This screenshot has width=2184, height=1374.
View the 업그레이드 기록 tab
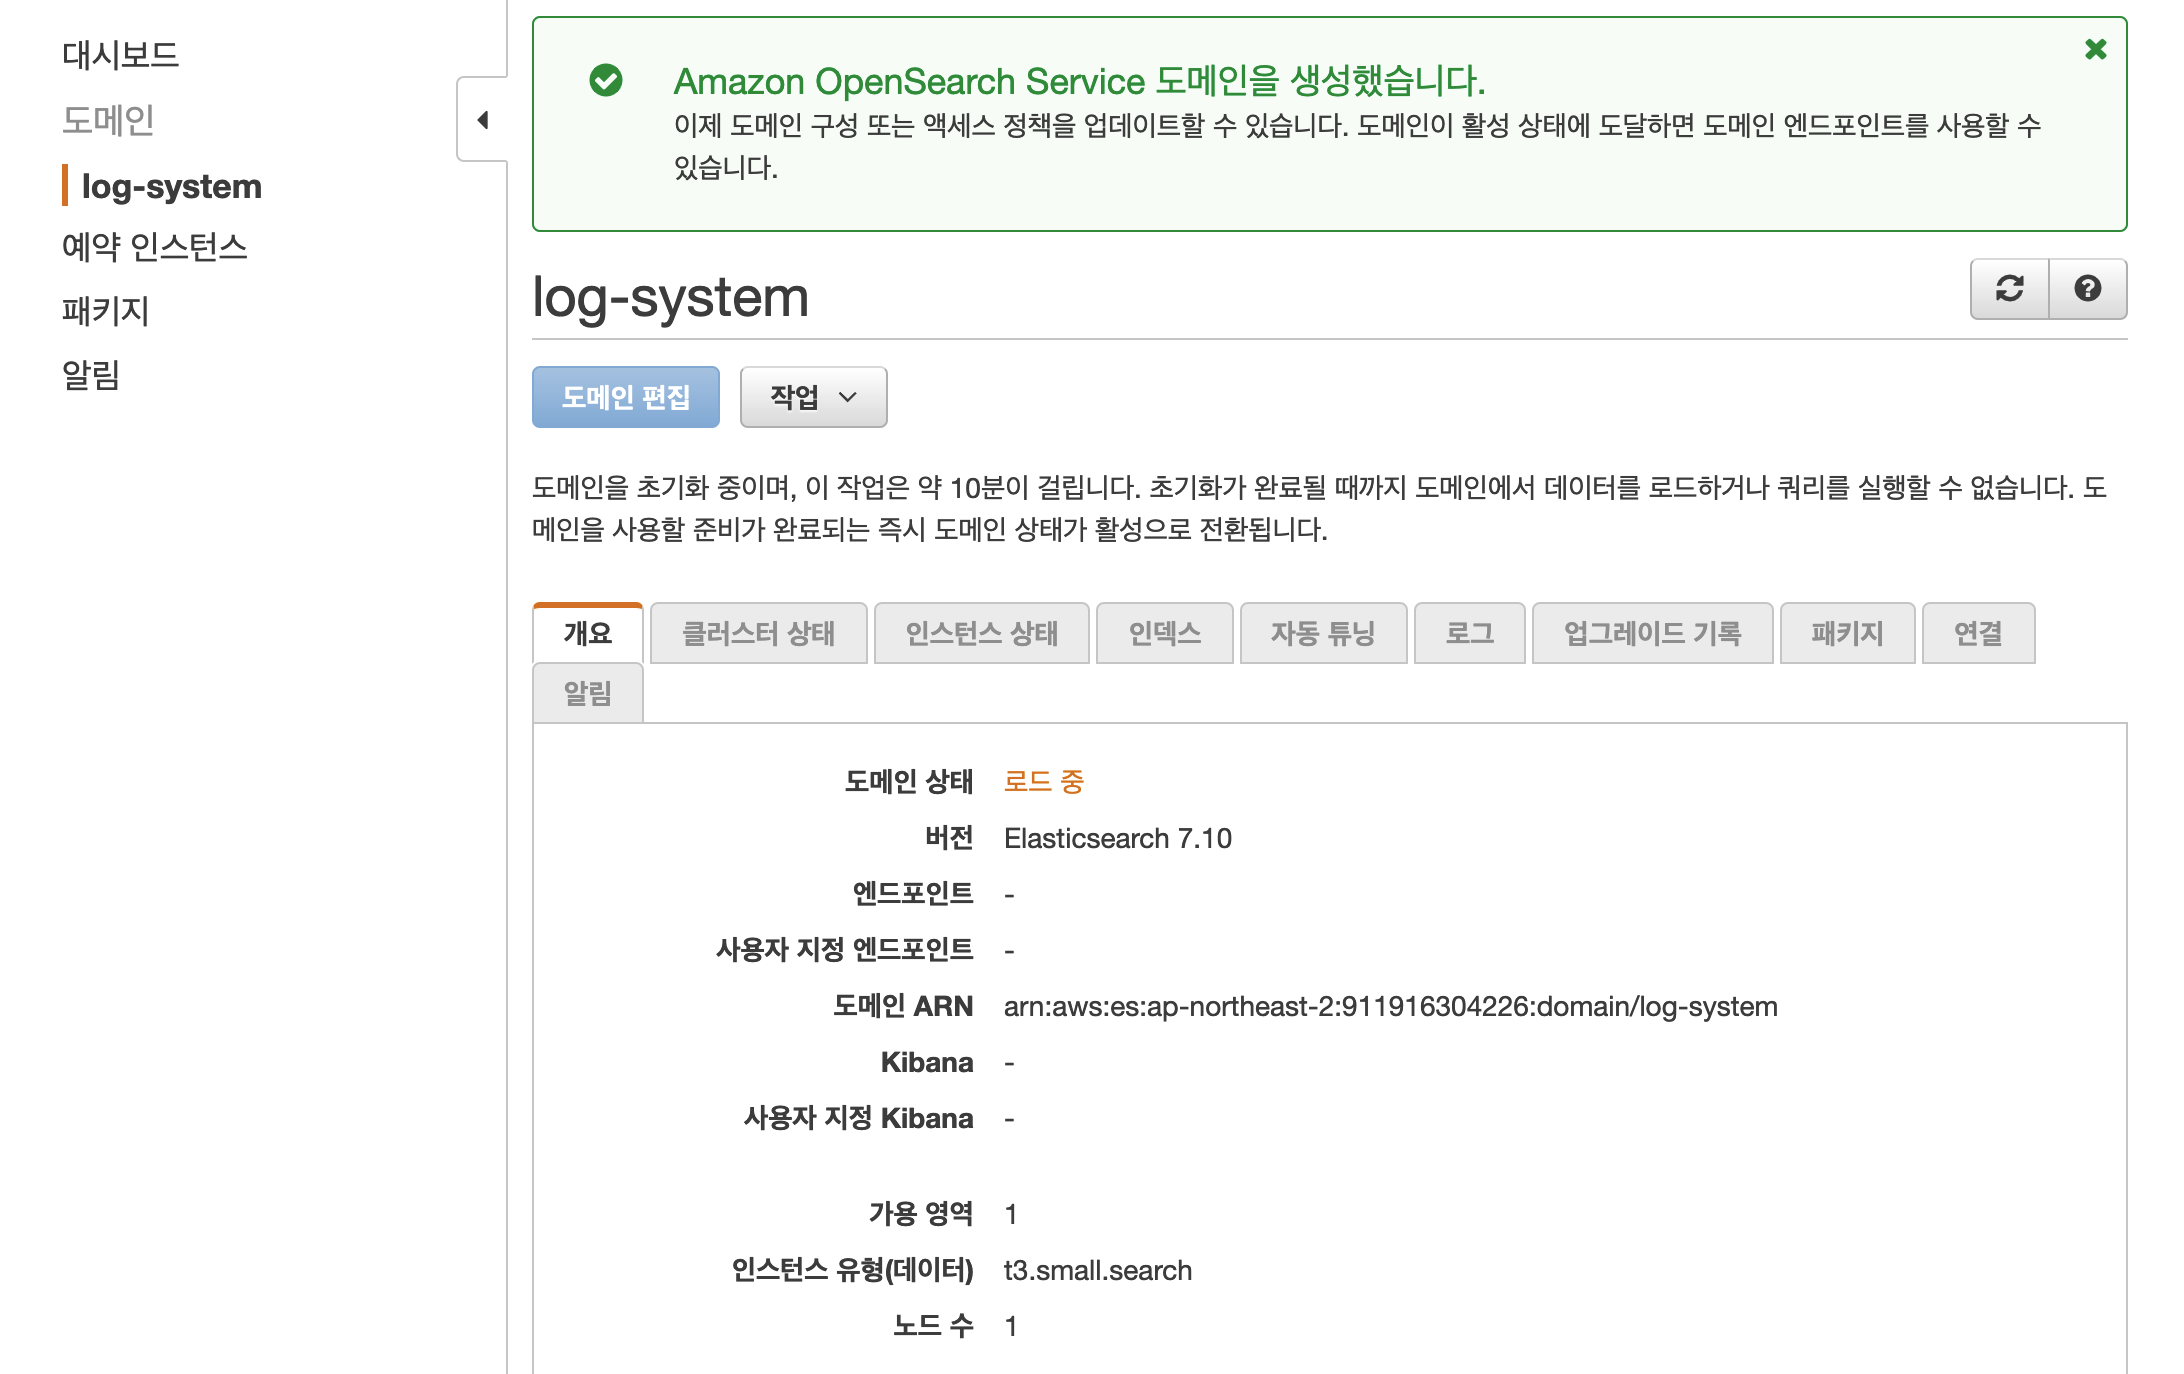pos(1652,633)
